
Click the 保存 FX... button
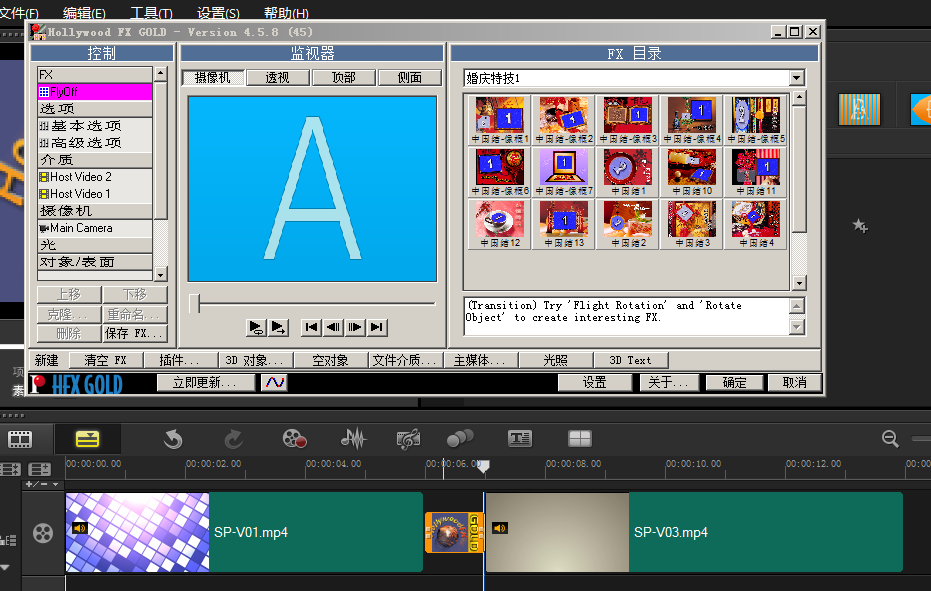pyautogui.click(x=135, y=333)
